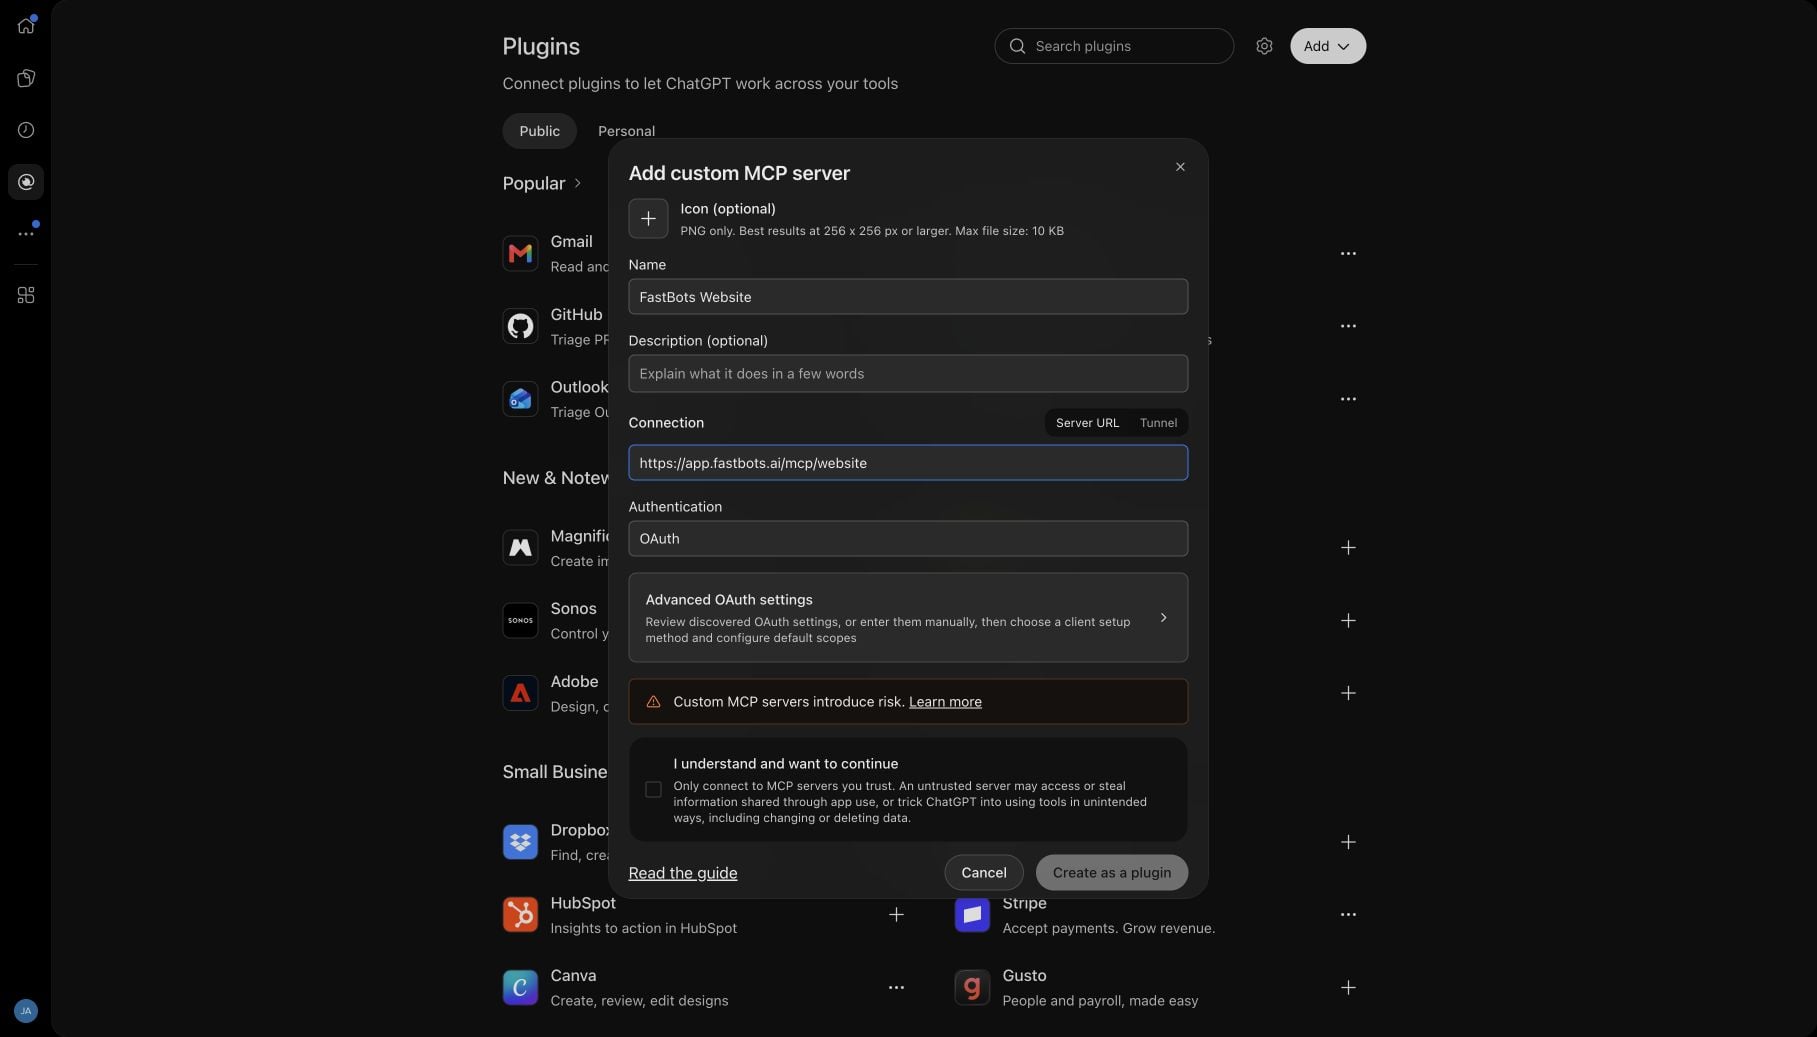Viewport: 1817px width, 1037px height.
Task: Click the Dropbox plugin icon
Action: [520, 842]
